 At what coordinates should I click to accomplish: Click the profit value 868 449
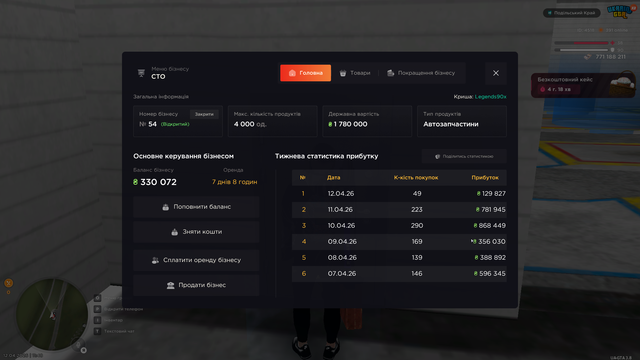pyautogui.click(x=492, y=225)
